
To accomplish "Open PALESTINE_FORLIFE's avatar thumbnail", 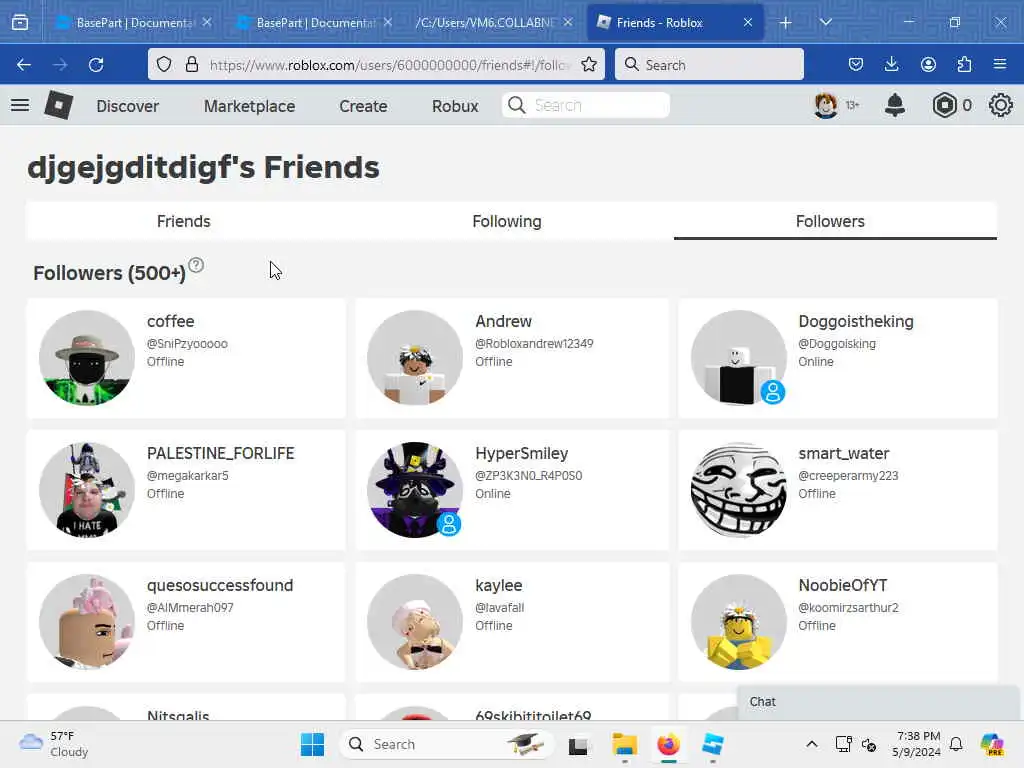I will 87,490.
